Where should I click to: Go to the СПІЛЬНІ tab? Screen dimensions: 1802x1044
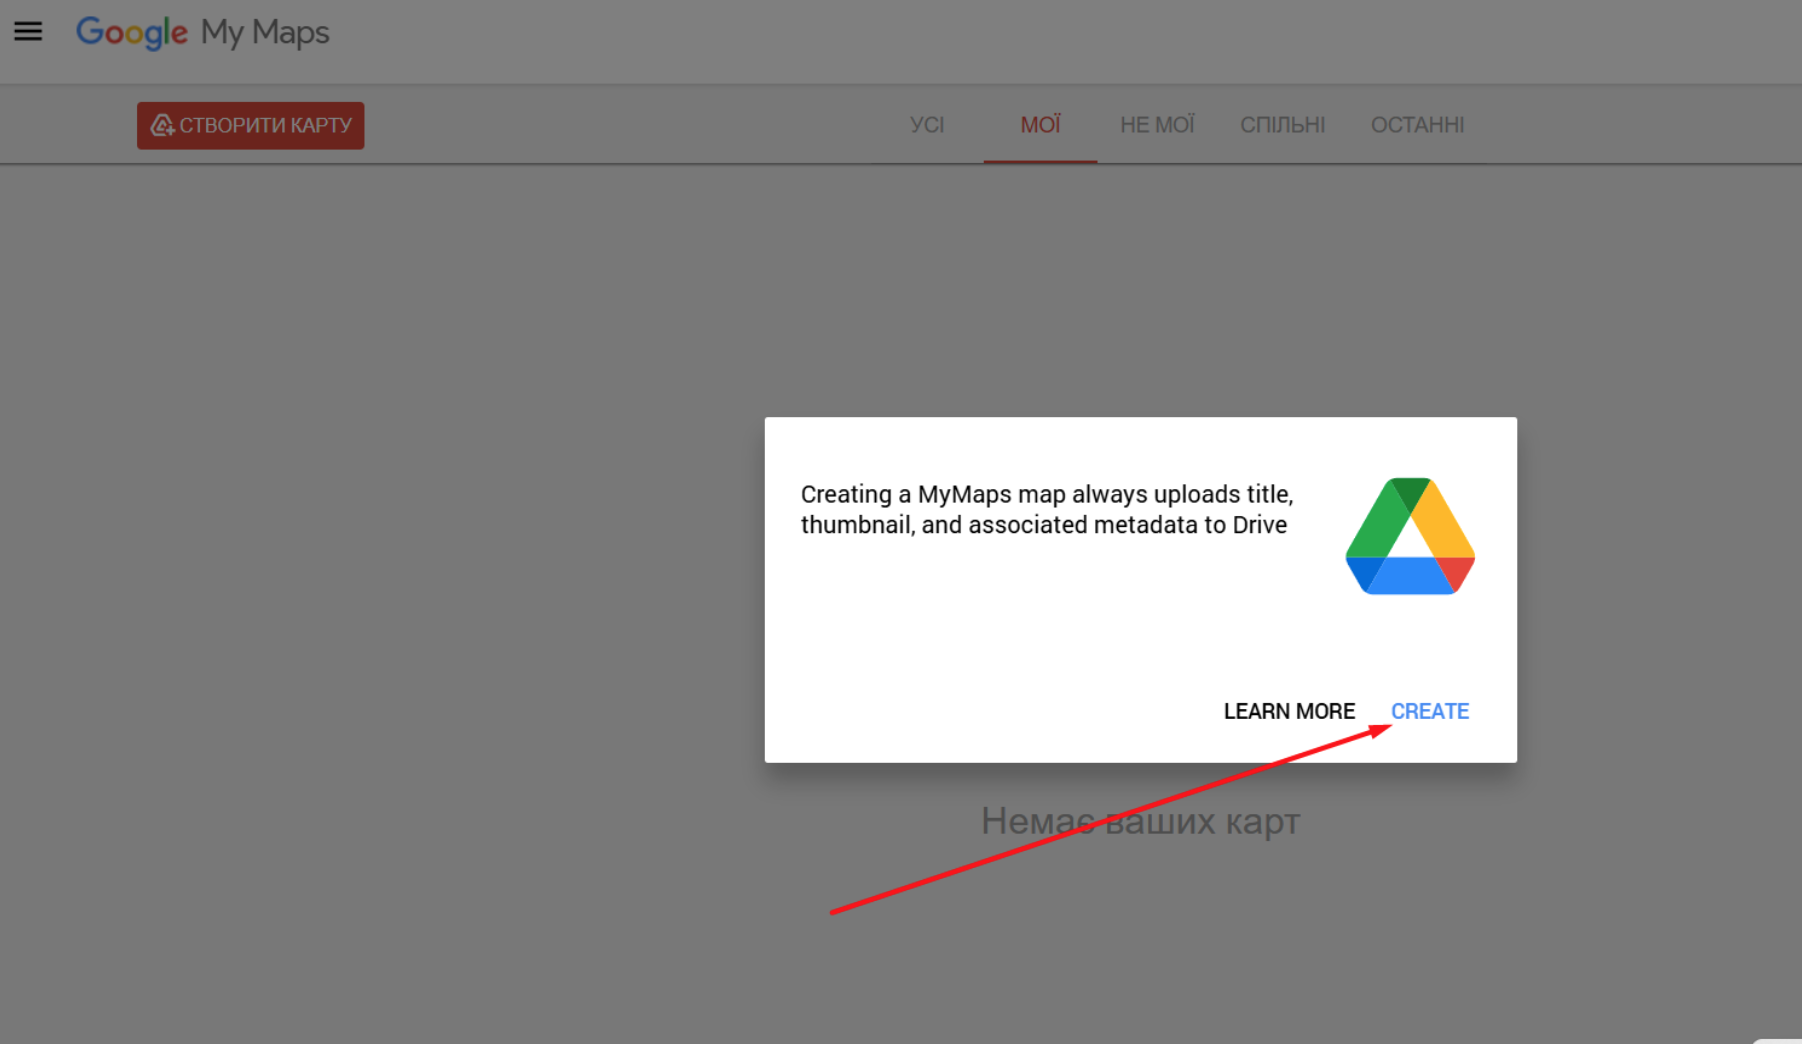tap(1282, 125)
